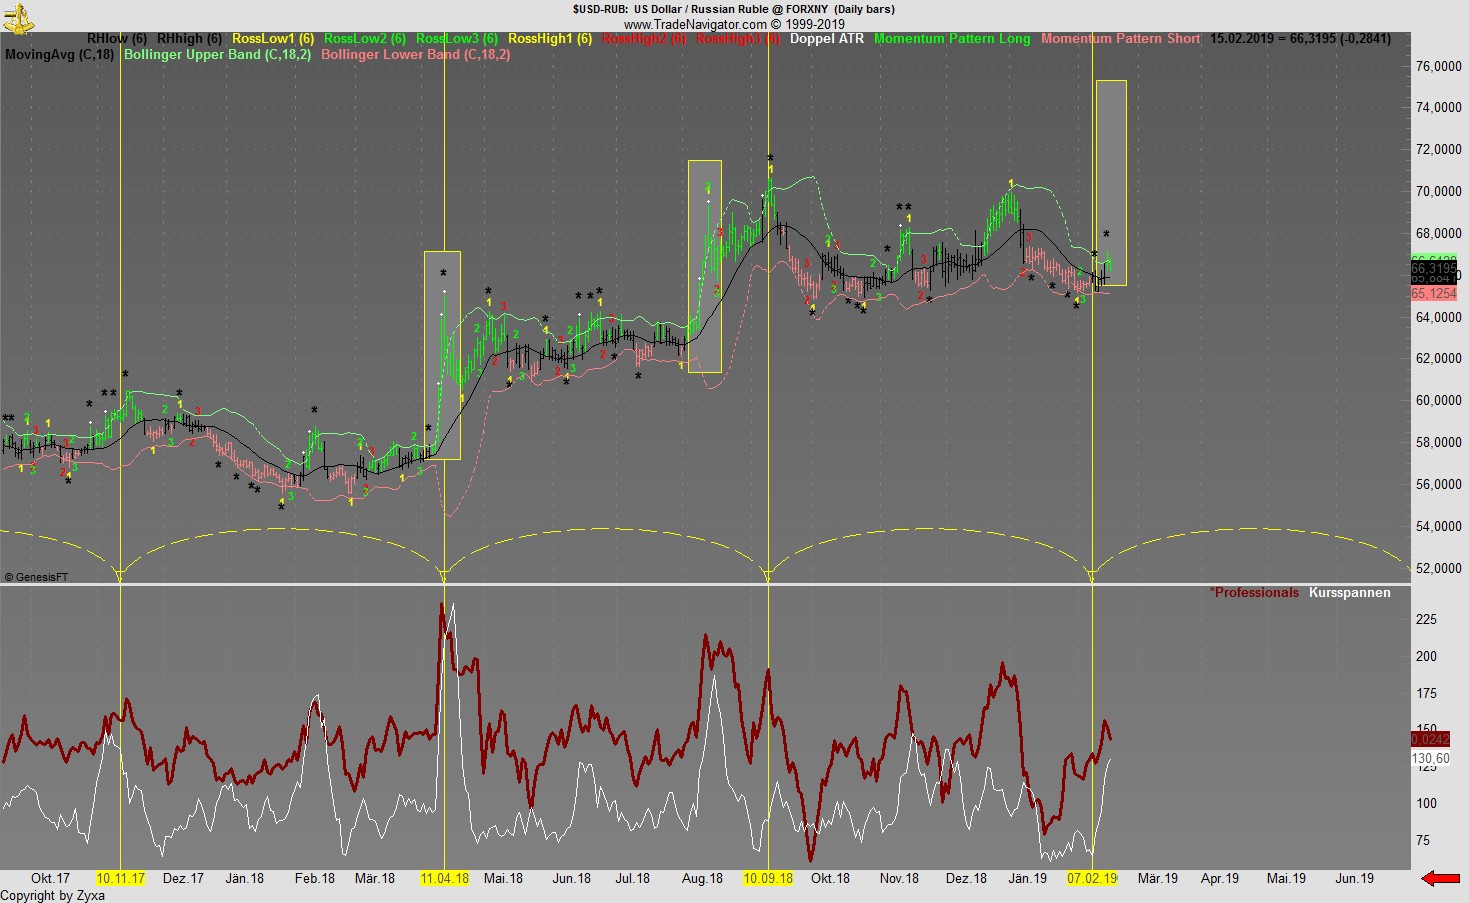Click the 52,0000 price axis label

tap(1439, 569)
